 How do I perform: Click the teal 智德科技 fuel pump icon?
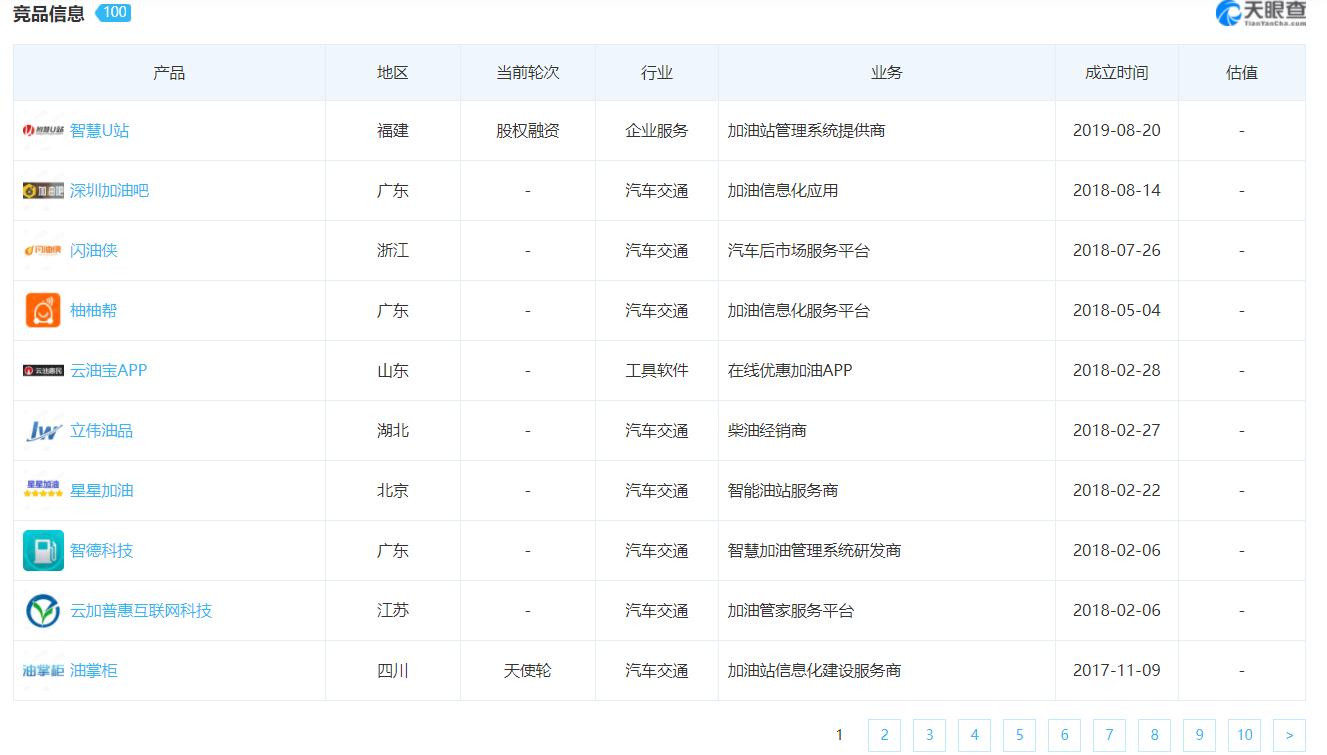[43, 551]
